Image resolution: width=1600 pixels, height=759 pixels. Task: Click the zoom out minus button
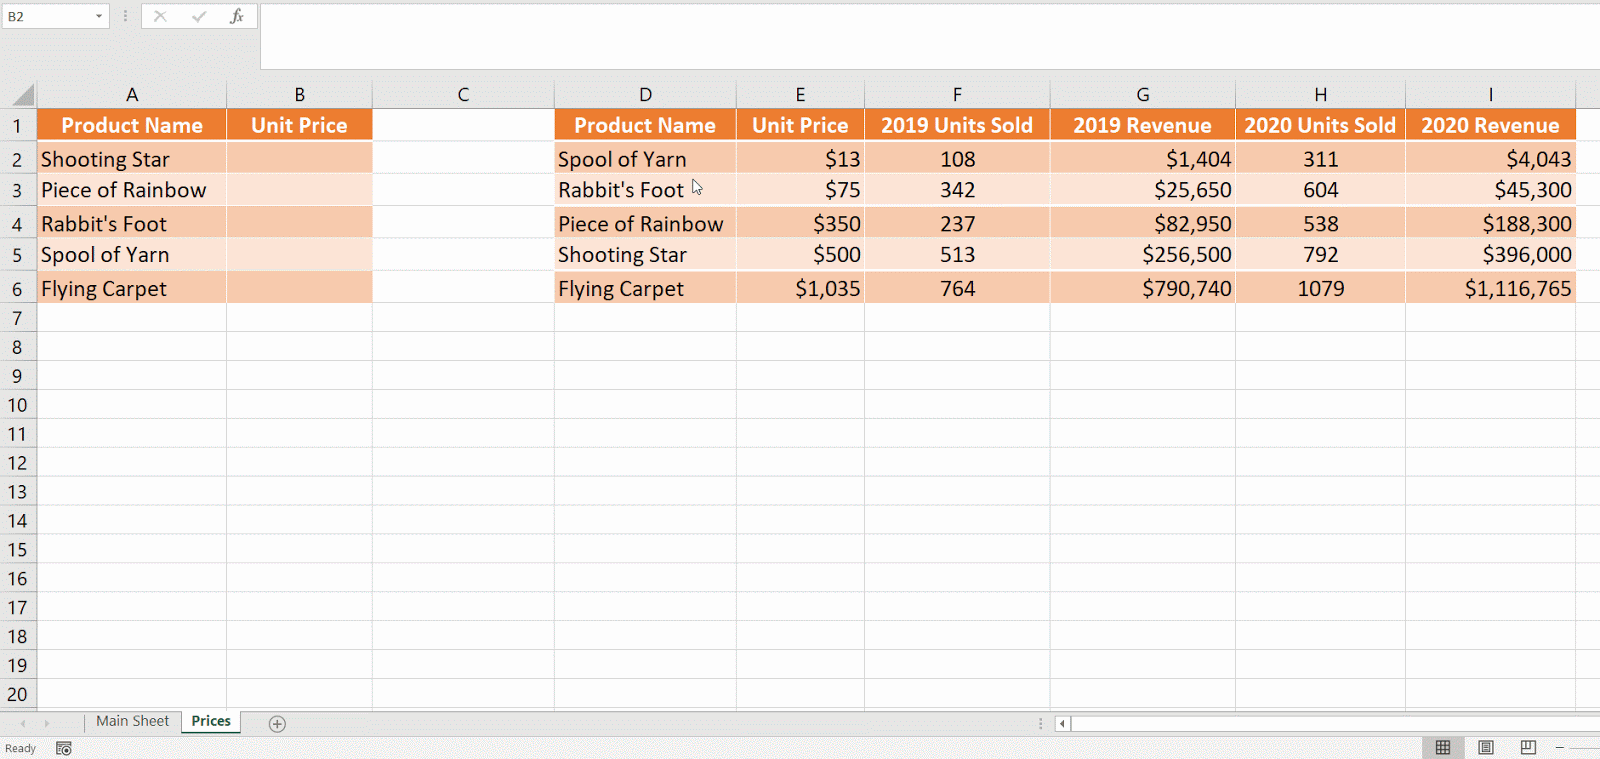(x=1560, y=747)
